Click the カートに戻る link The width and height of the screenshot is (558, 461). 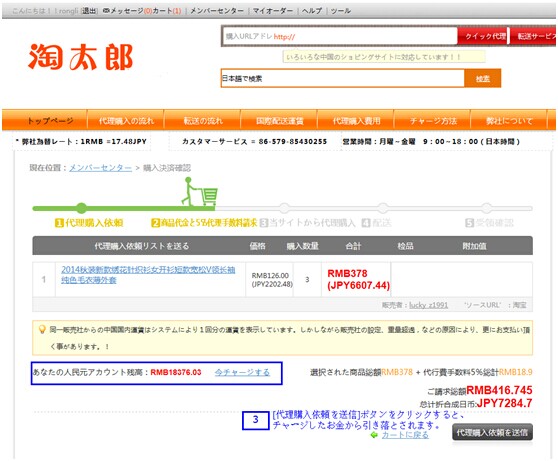pyautogui.click(x=405, y=435)
